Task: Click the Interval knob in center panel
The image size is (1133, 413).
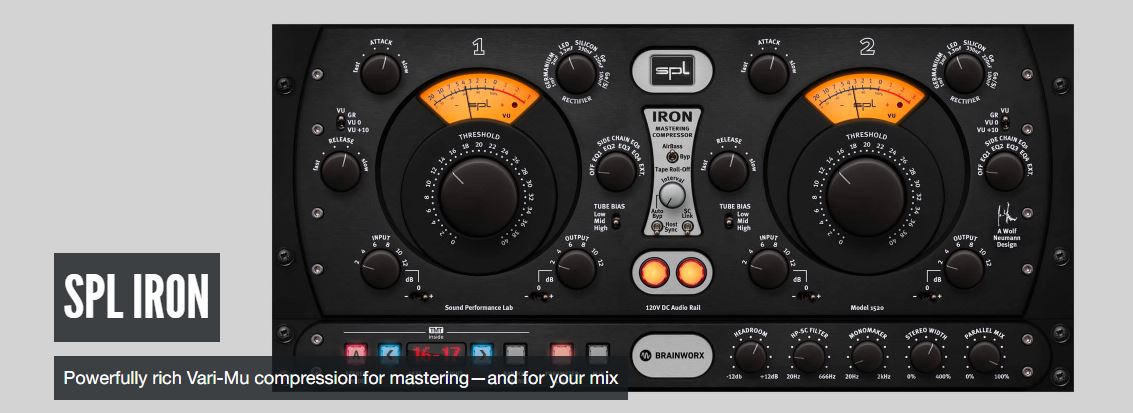Action: [672, 195]
